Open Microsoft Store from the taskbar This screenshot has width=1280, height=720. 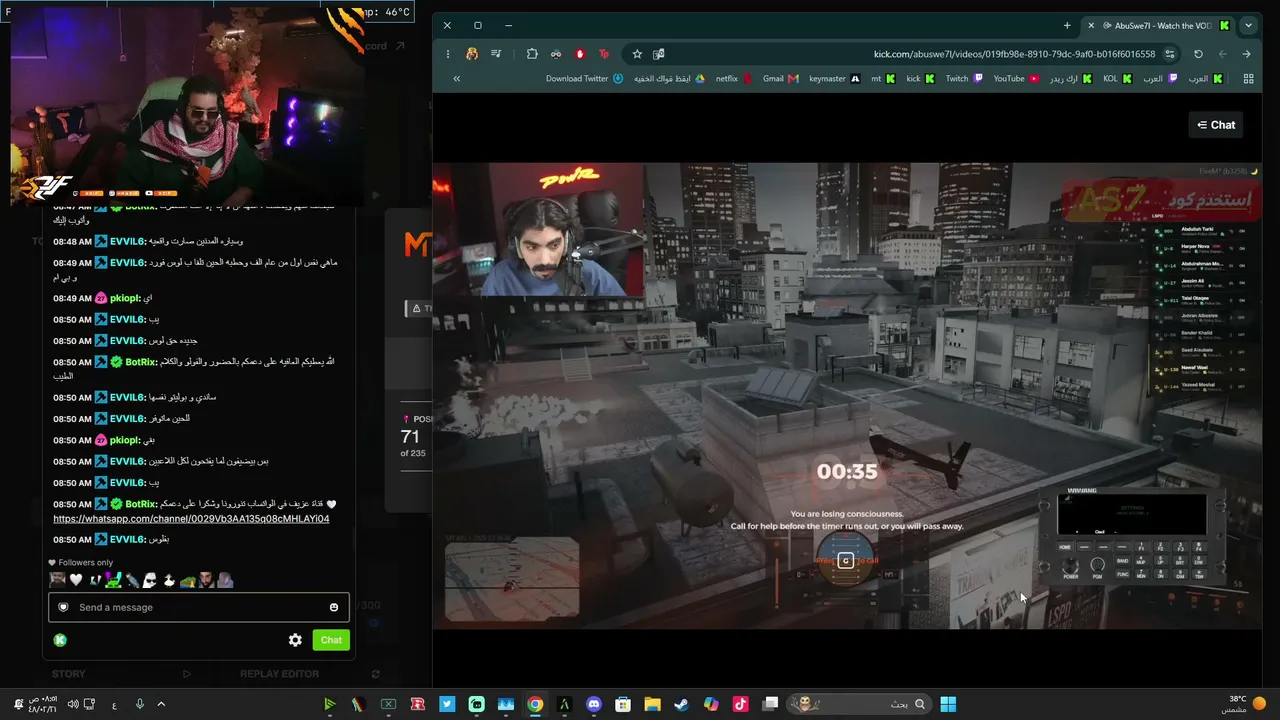[623, 704]
